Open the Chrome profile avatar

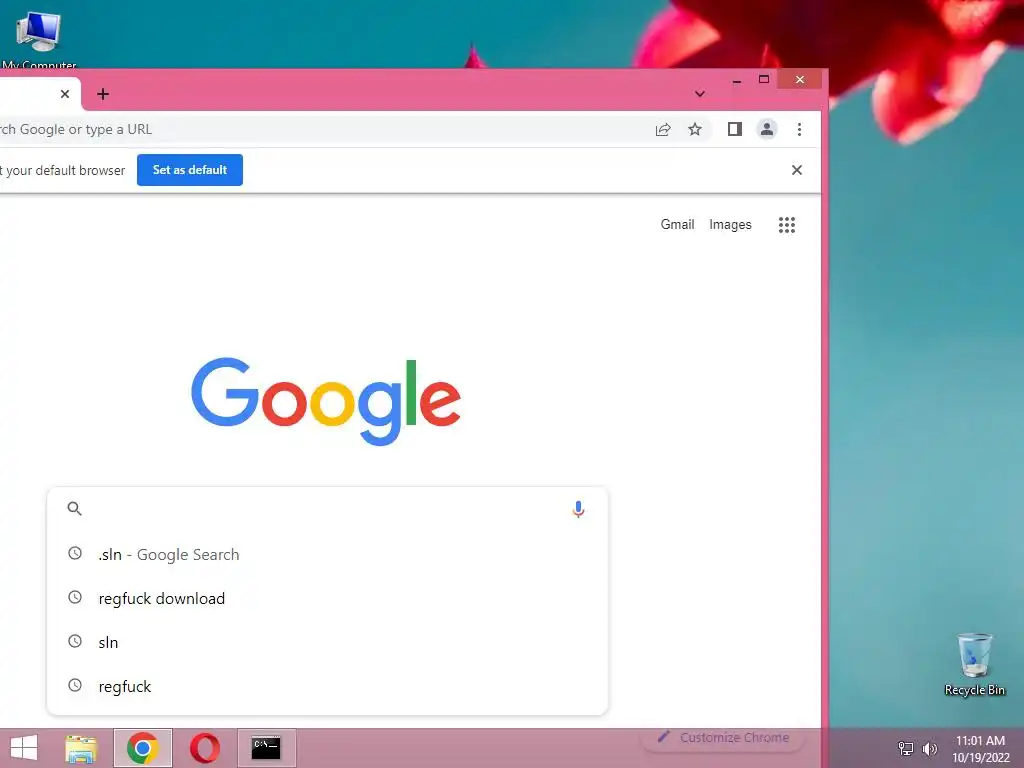(x=767, y=129)
